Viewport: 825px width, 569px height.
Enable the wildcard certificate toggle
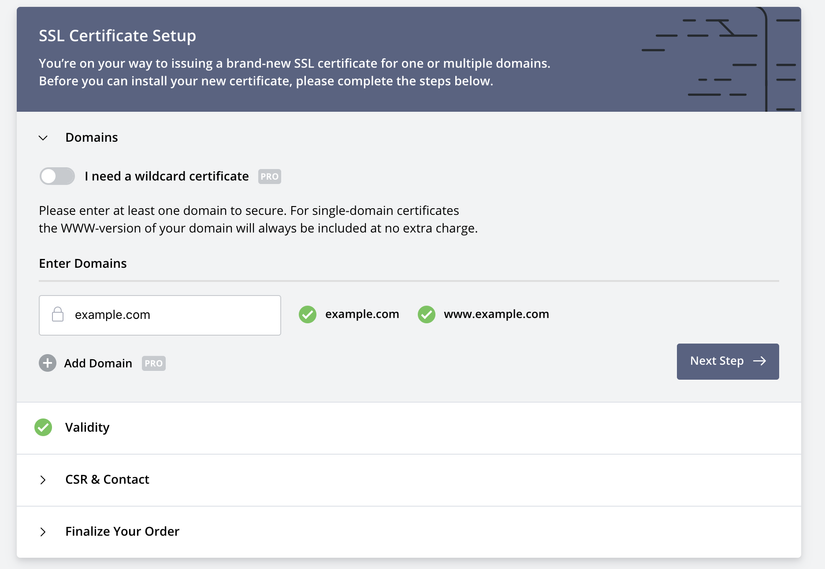(57, 176)
